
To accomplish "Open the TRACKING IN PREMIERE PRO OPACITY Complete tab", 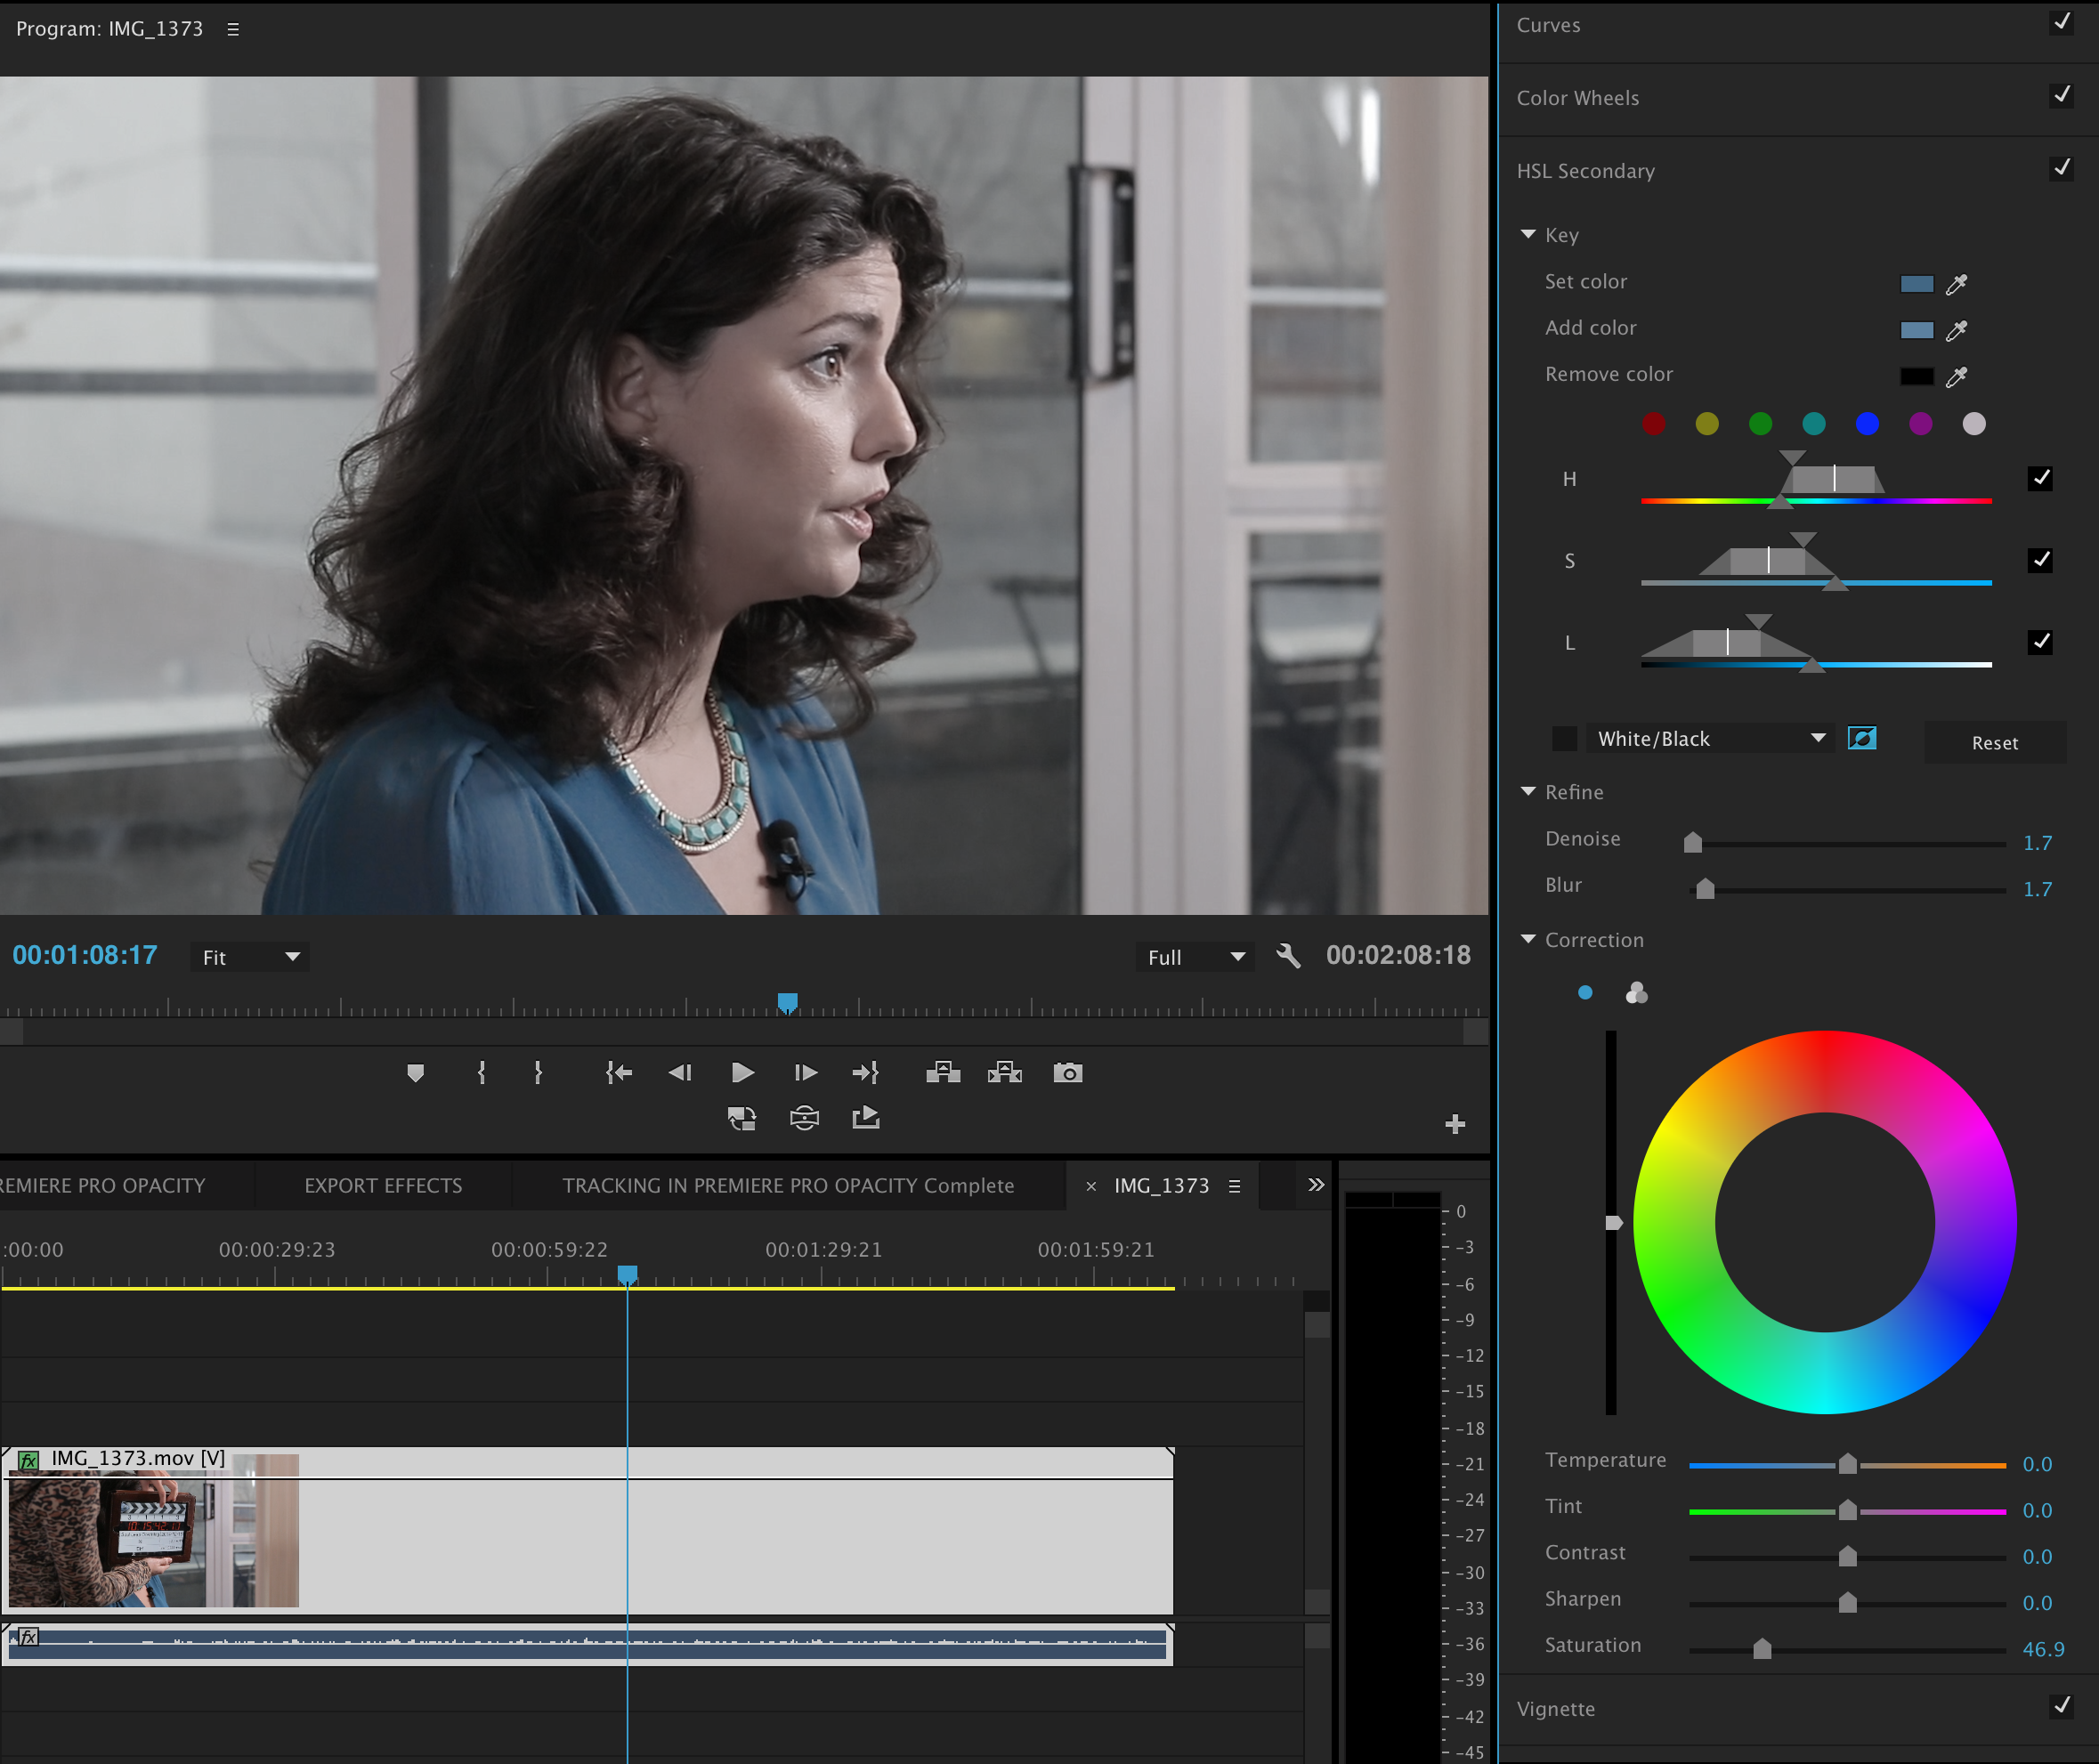I will 788,1186.
